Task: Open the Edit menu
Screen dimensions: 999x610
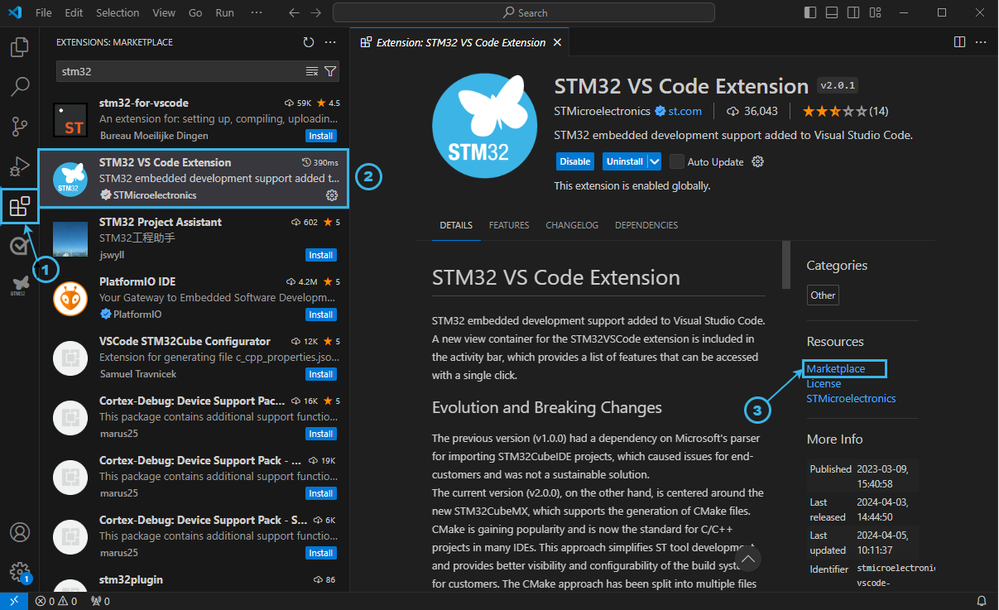Action: tap(74, 13)
